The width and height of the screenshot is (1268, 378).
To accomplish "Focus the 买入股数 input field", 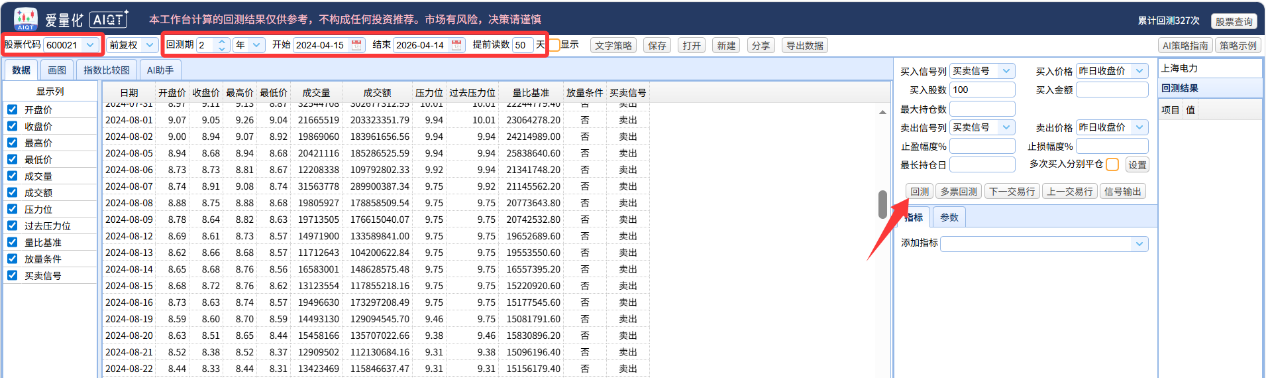I will 982,90.
